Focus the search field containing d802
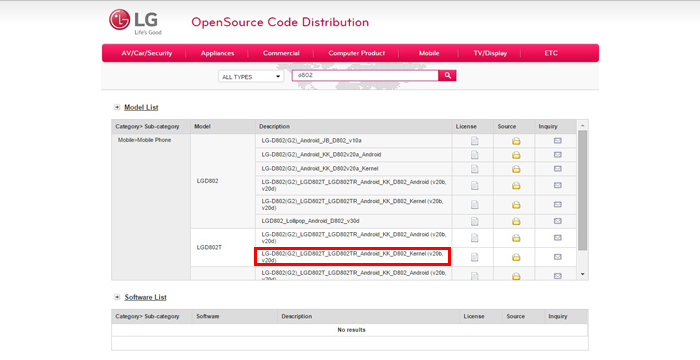The height and width of the screenshot is (360, 700). [366, 75]
